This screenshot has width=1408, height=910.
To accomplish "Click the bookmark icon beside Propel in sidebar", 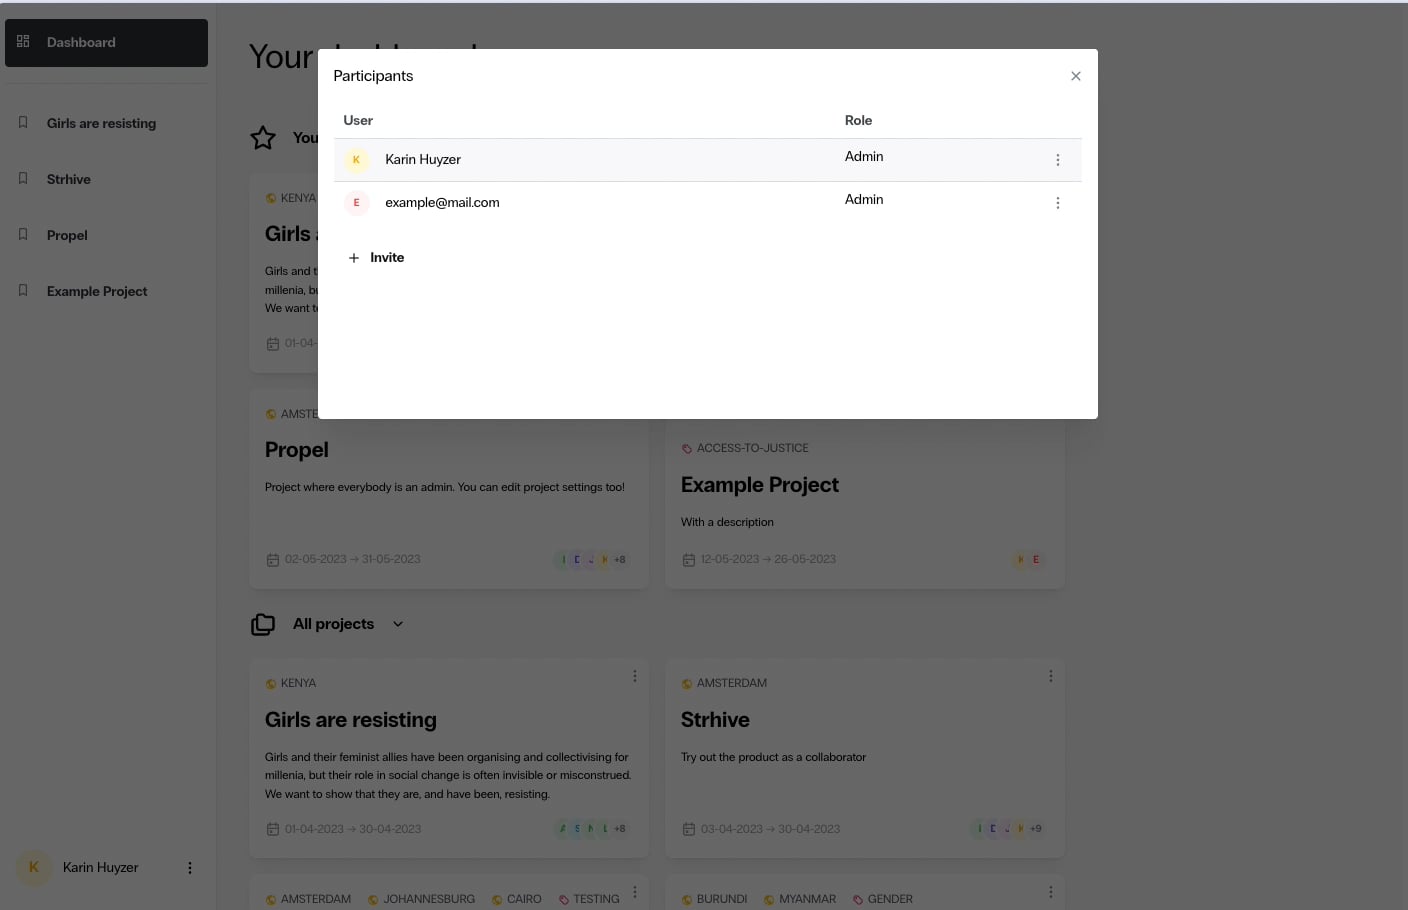I will (23, 234).
